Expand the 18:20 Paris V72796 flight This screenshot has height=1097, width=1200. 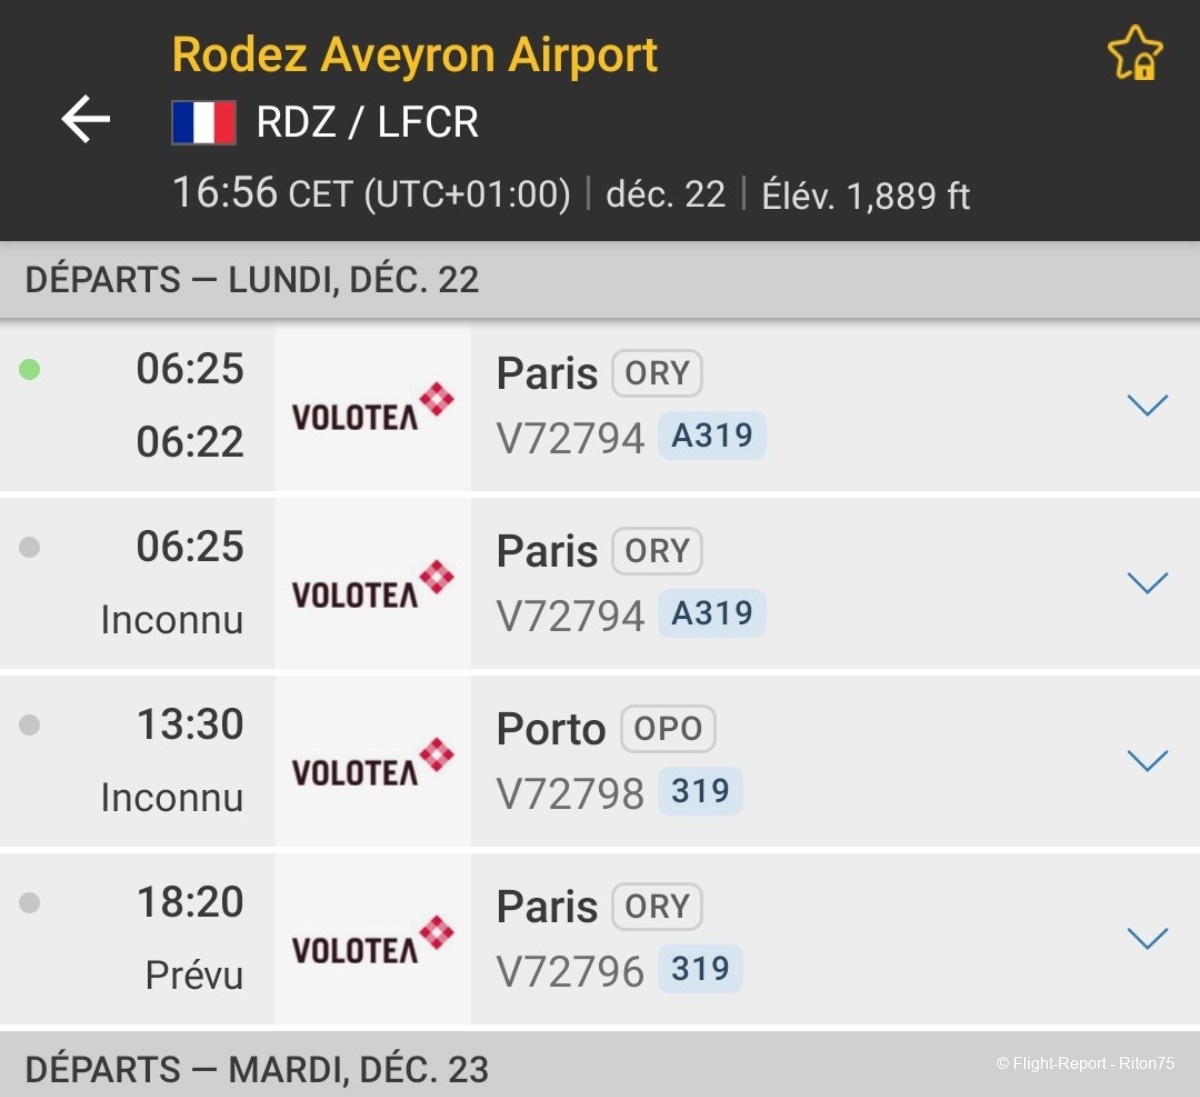1147,938
